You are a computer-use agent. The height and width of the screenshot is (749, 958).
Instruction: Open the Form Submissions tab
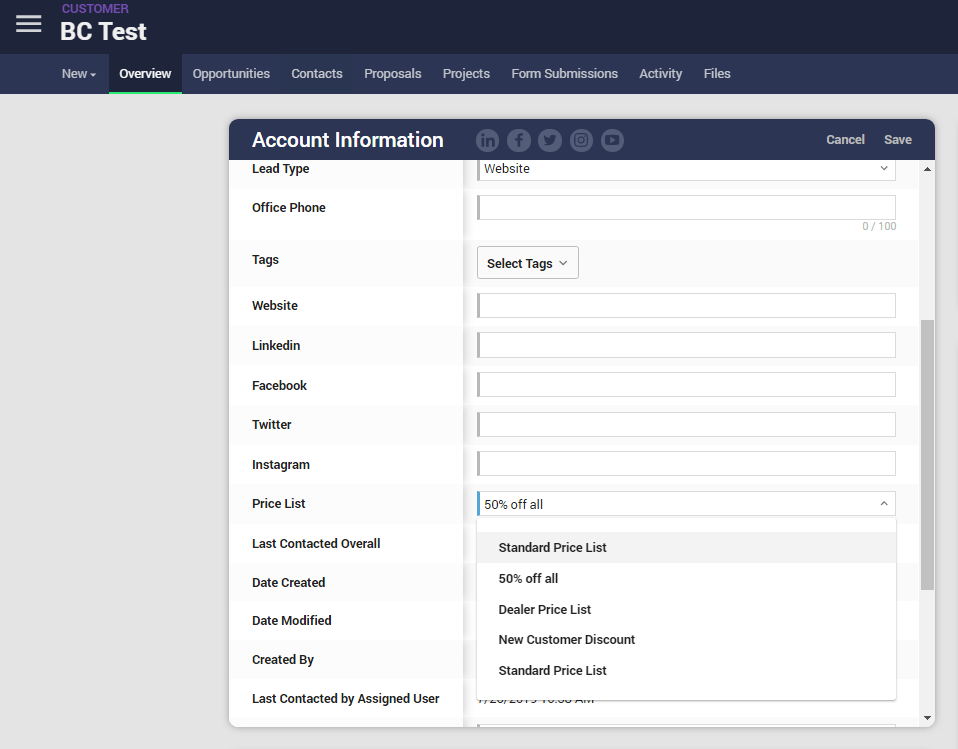565,74
